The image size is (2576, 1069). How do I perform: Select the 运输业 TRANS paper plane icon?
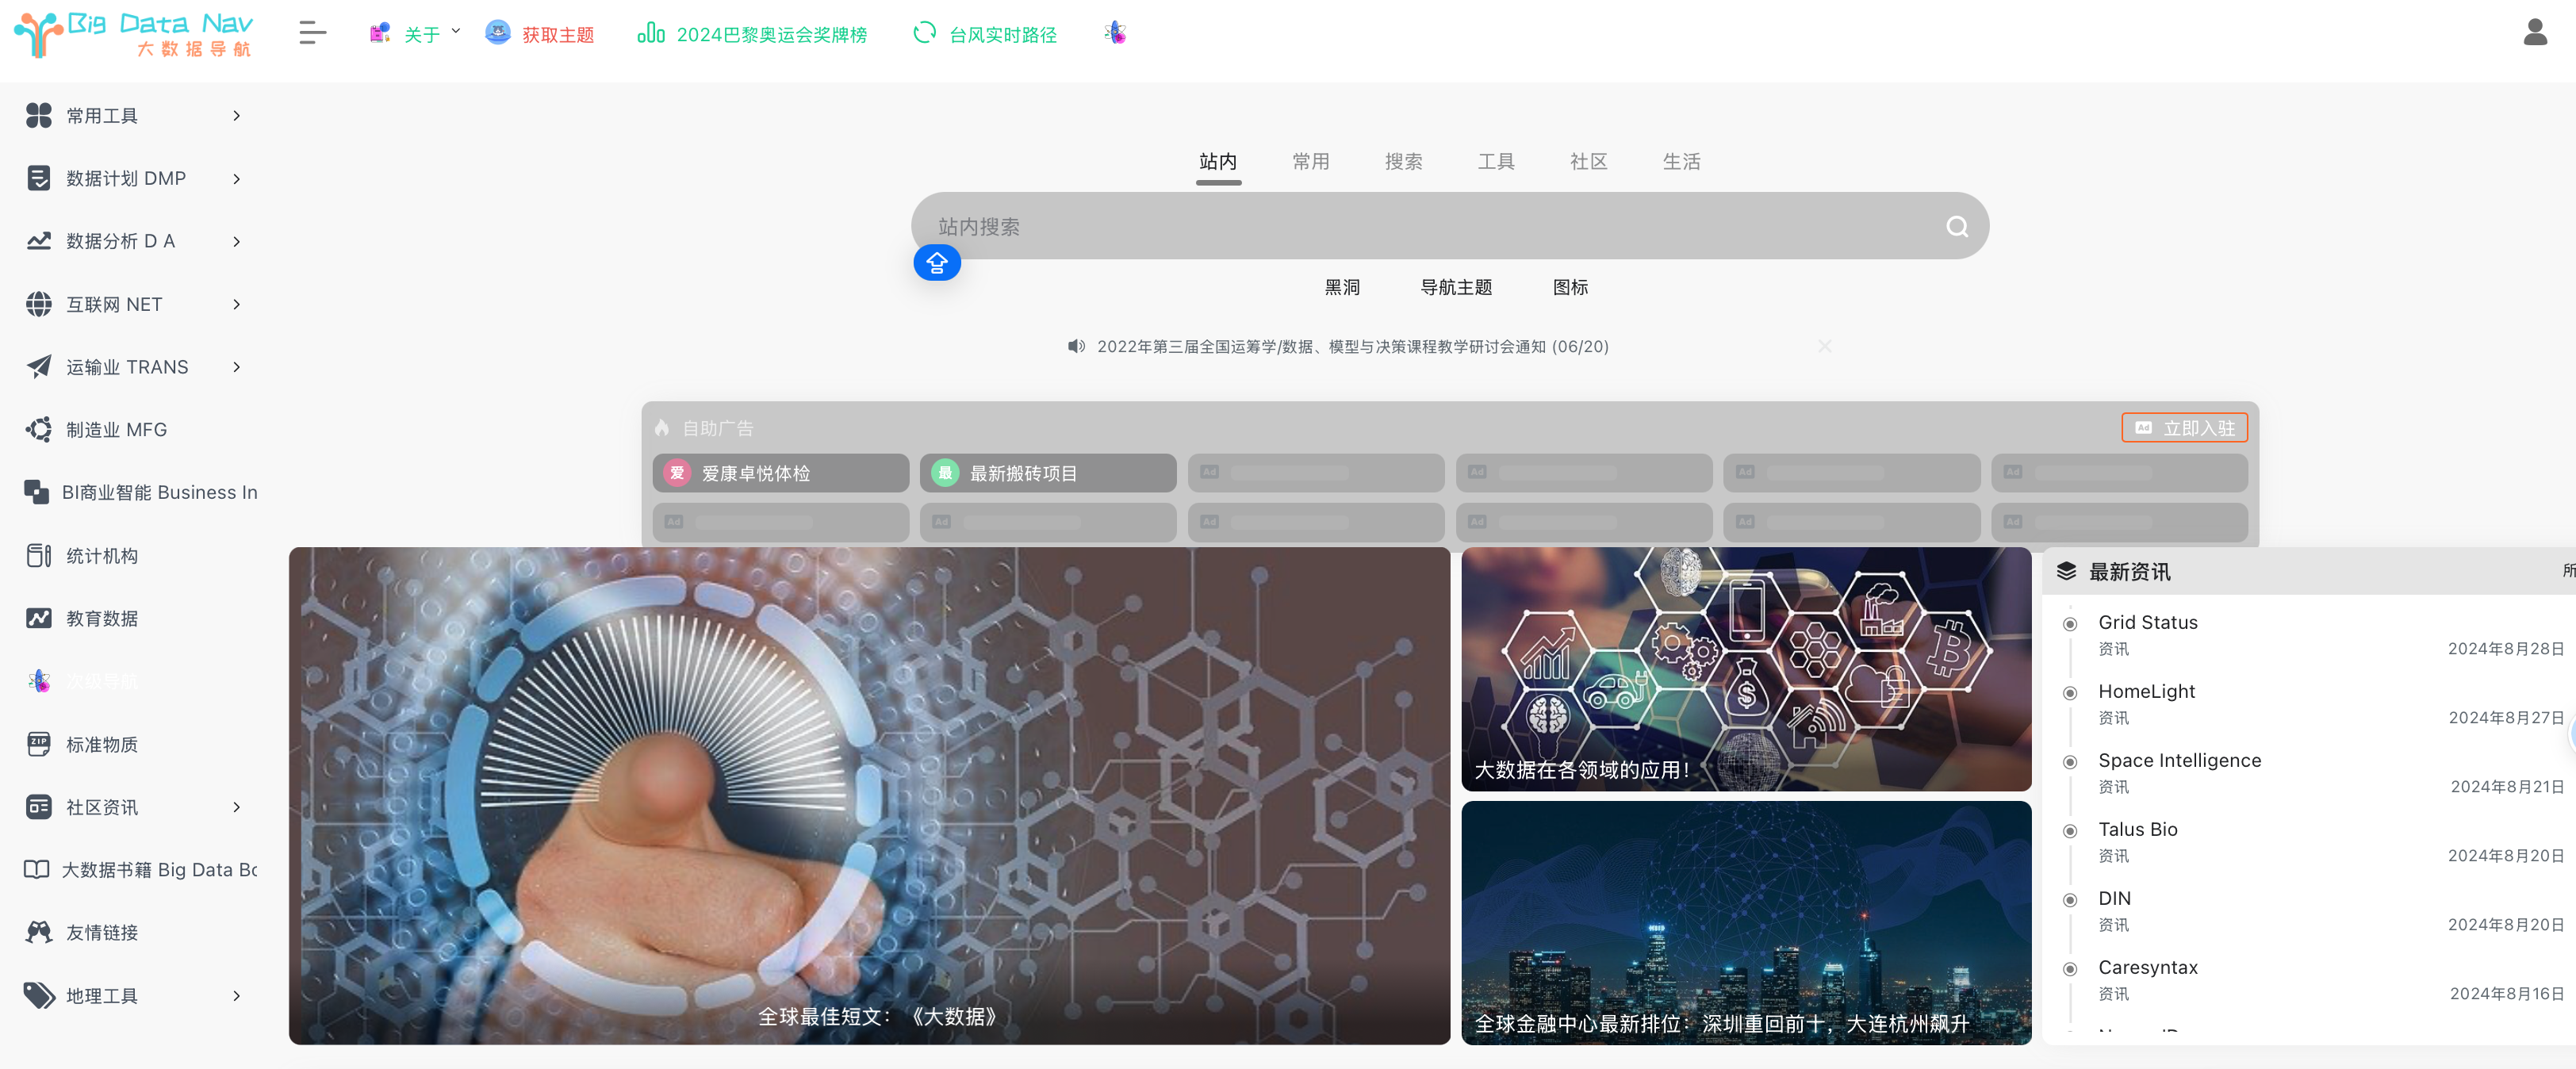click(x=39, y=366)
